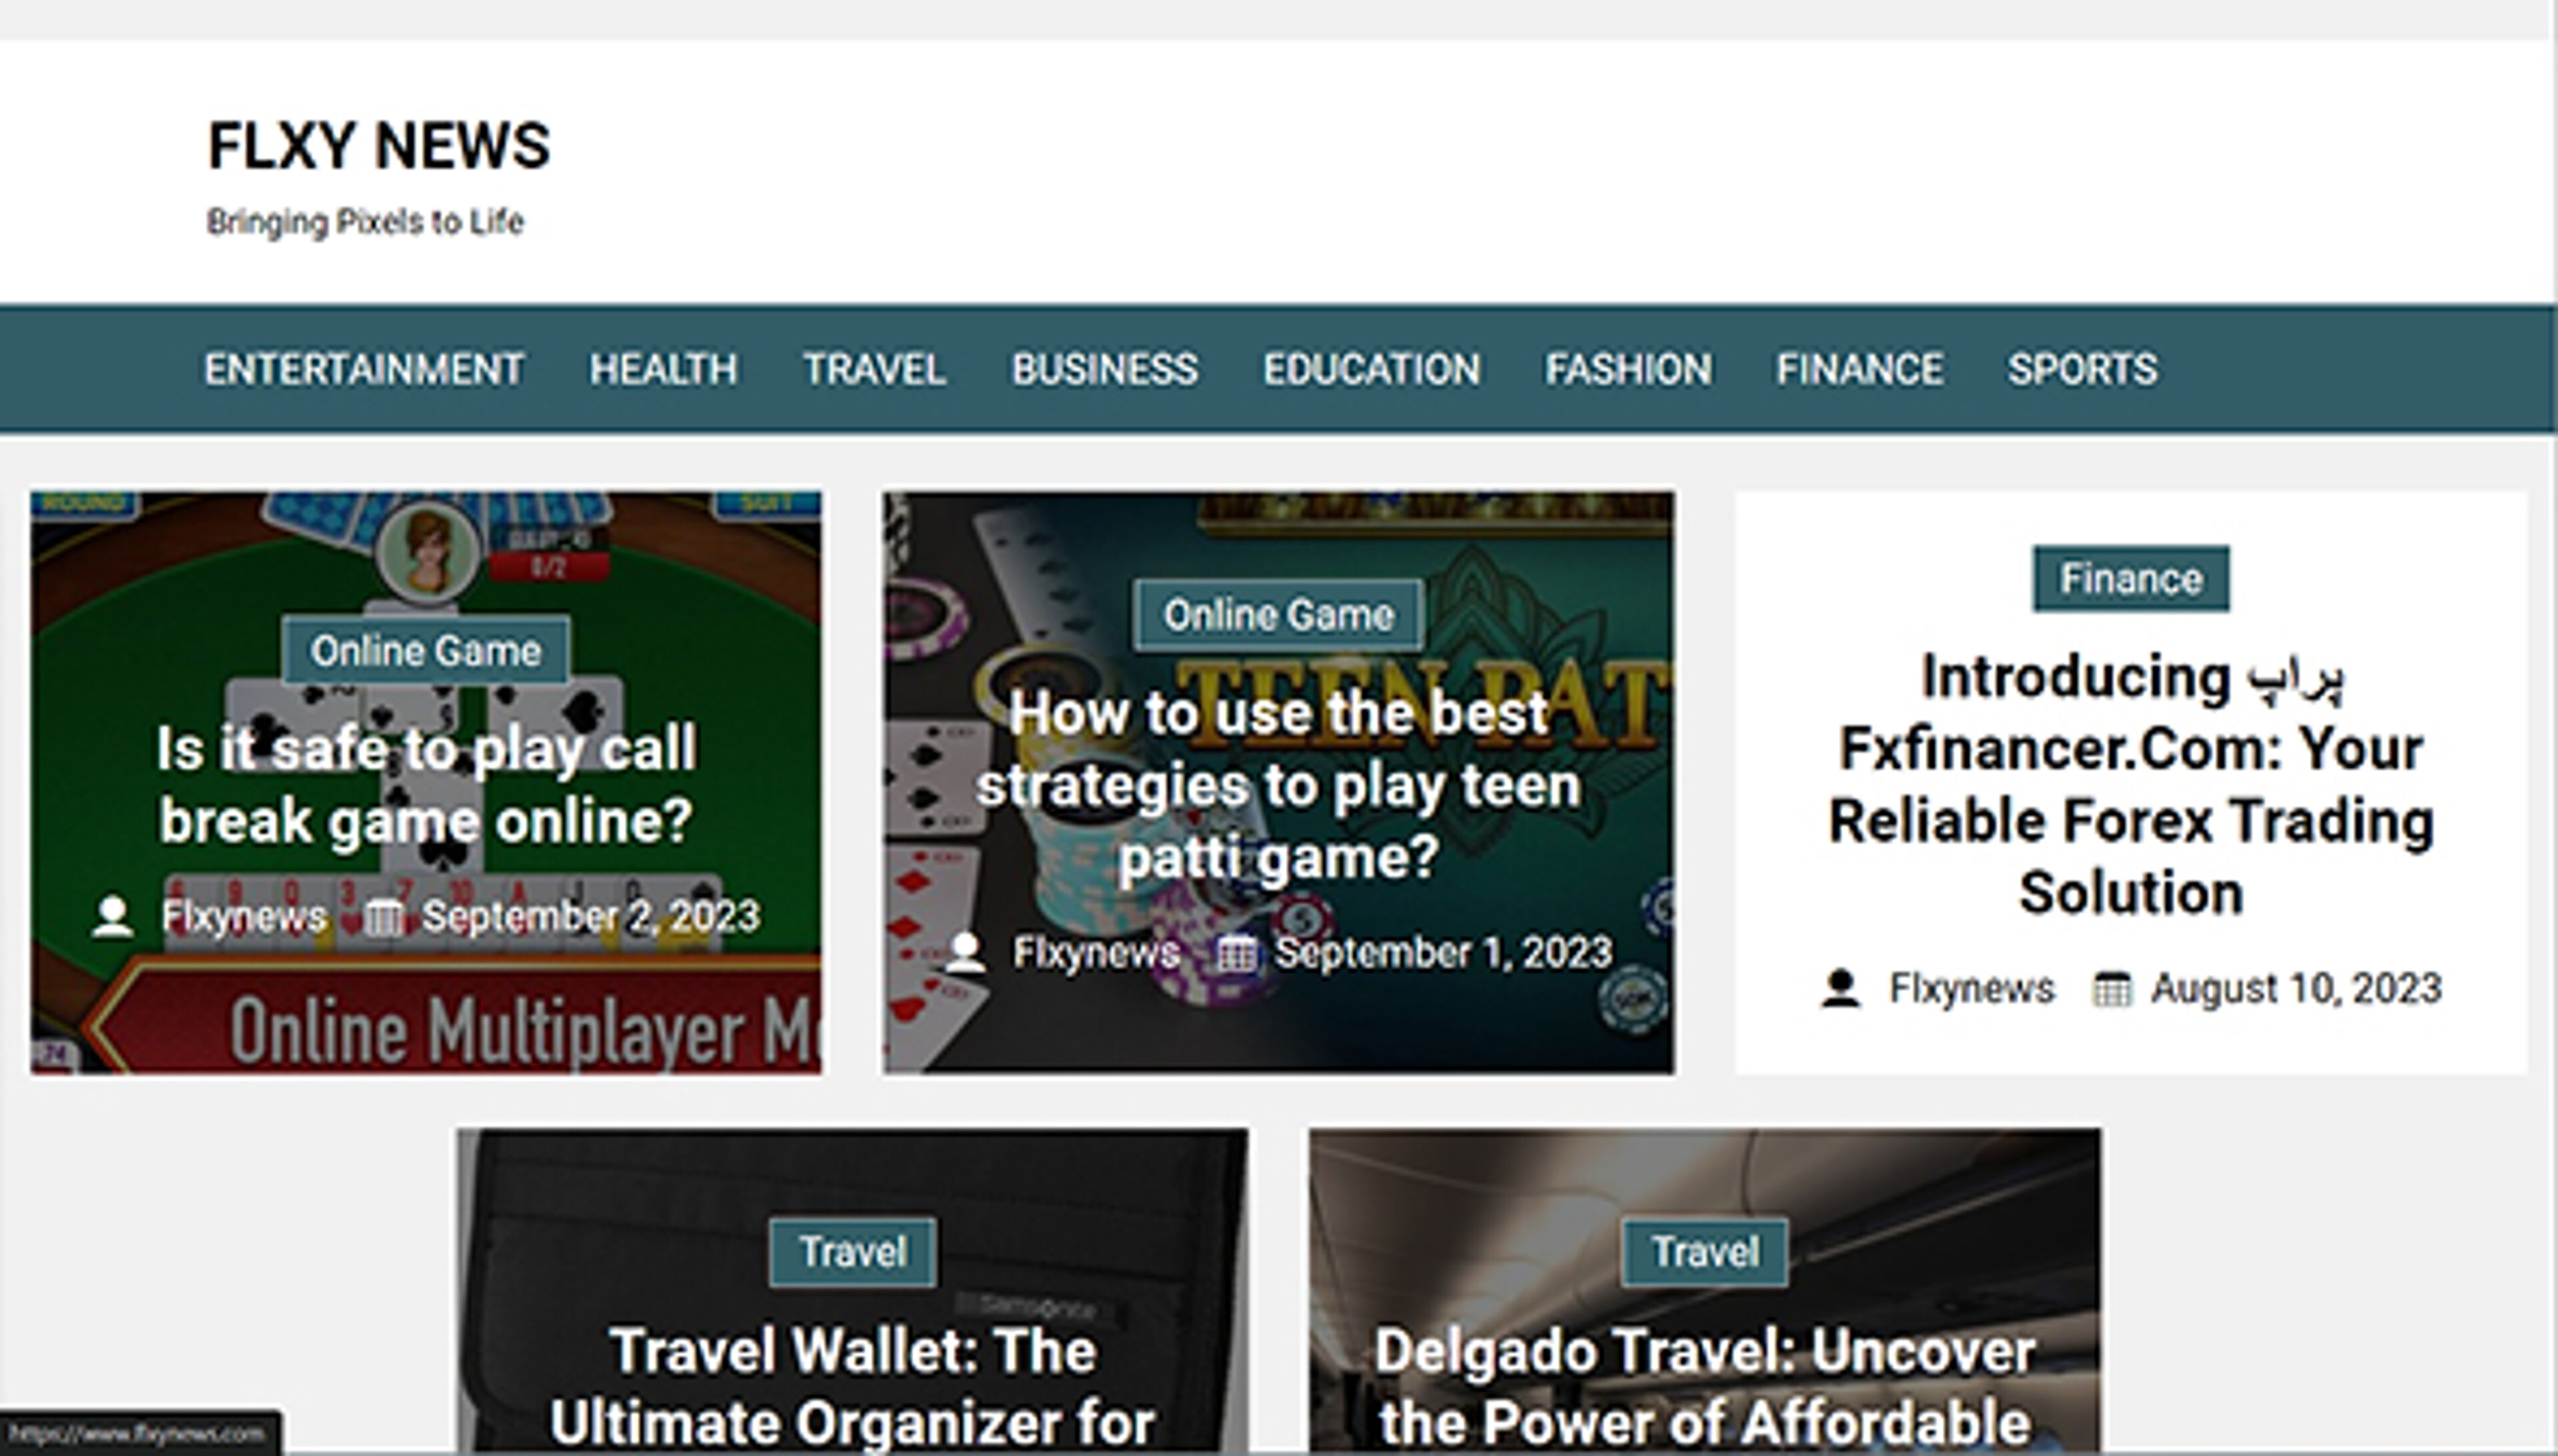Click the calendar icon beside August 10, 2023
This screenshot has width=2558, height=1456.
tap(2112, 990)
